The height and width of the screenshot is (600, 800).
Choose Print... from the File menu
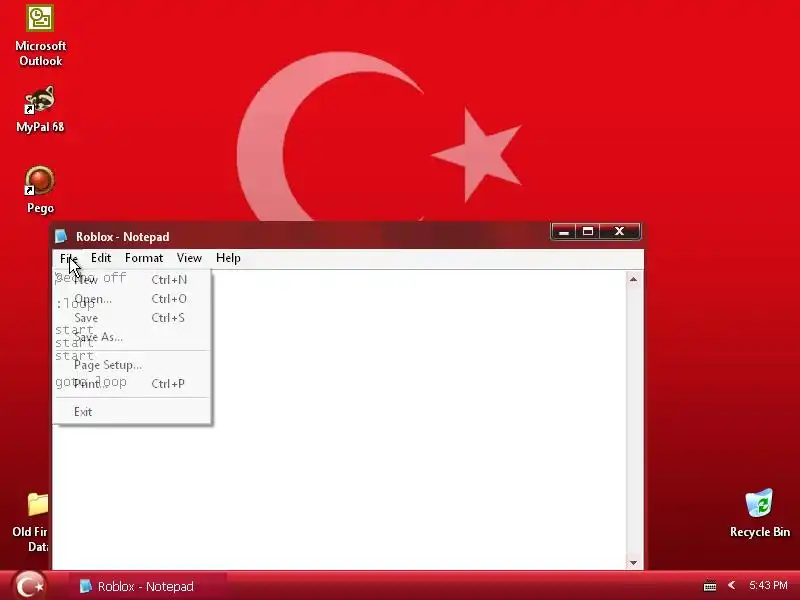coord(133,384)
